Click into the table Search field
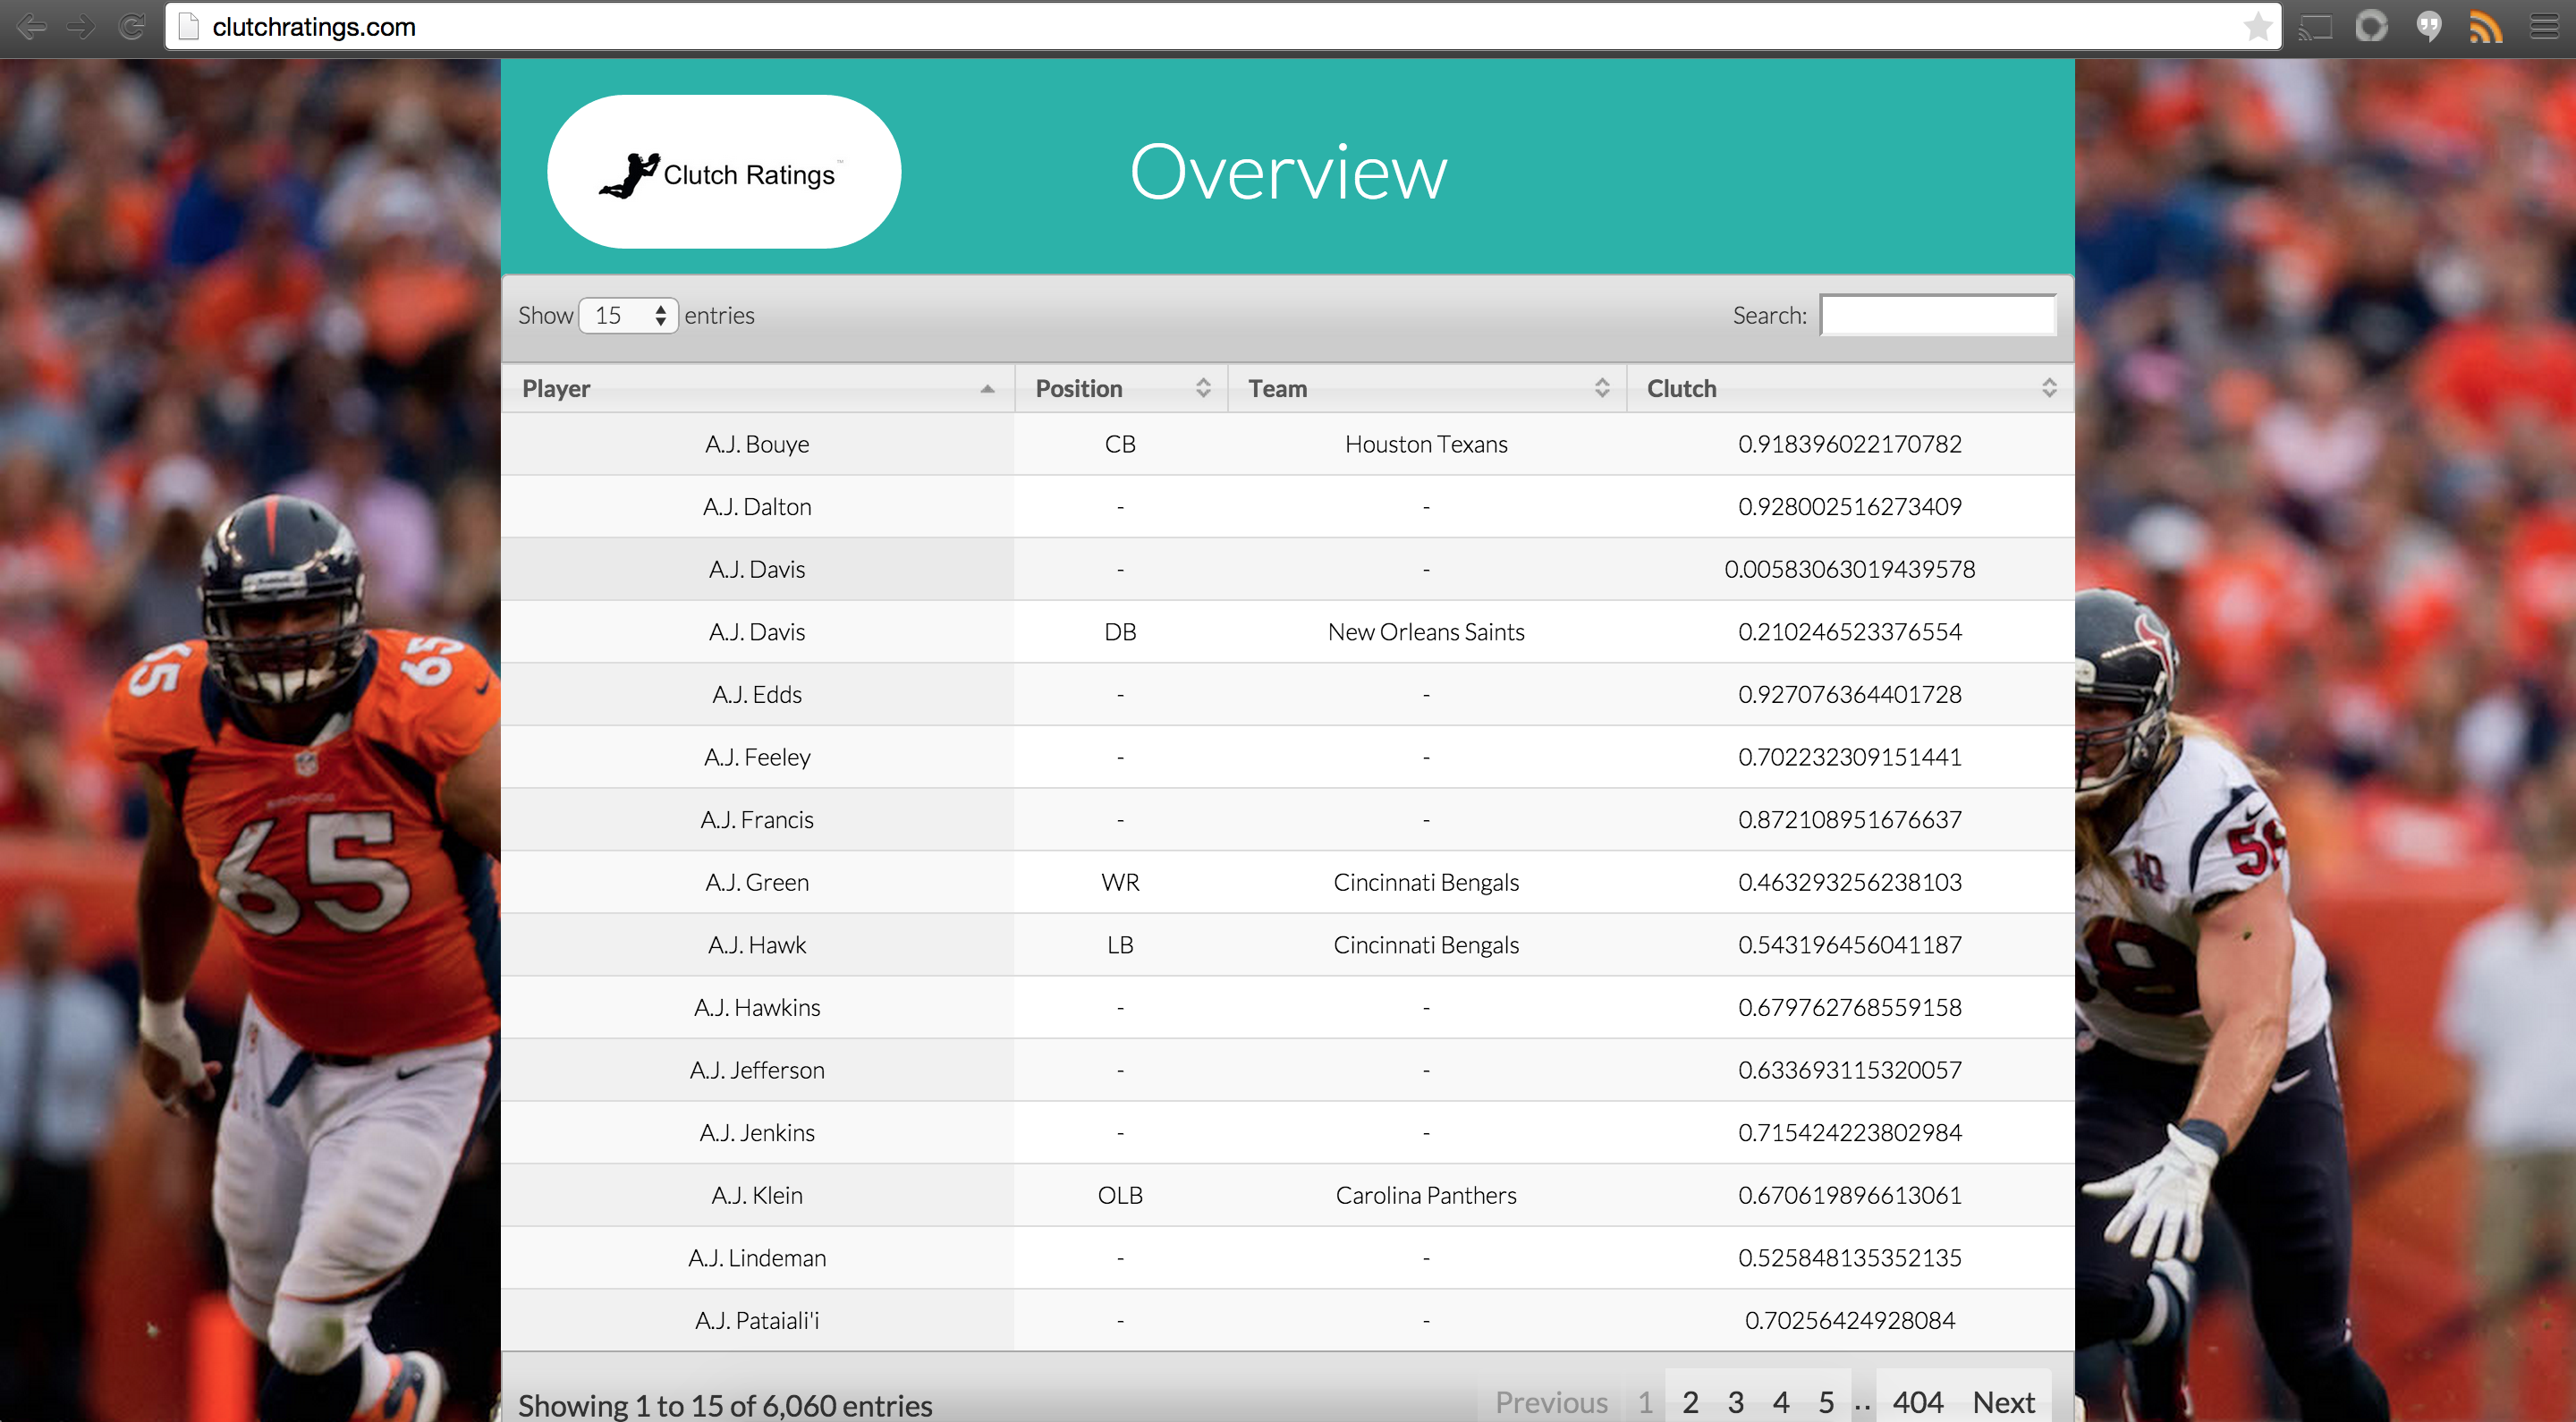2576x1422 pixels. pos(1937,316)
